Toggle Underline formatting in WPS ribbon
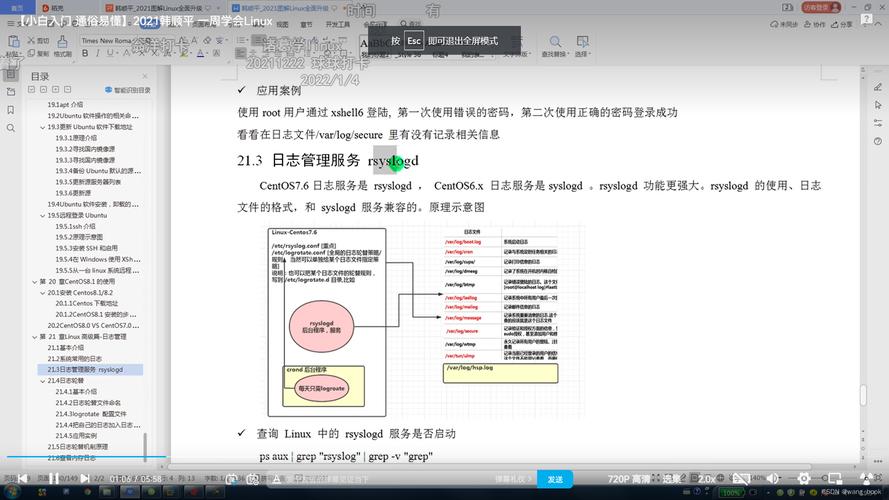 tap(110, 53)
